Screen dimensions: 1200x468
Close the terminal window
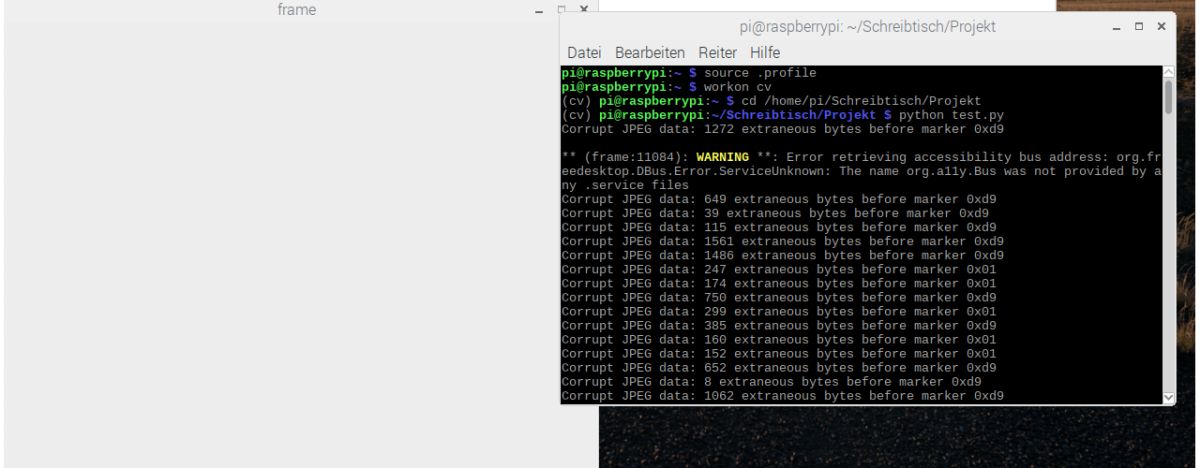point(1161,26)
